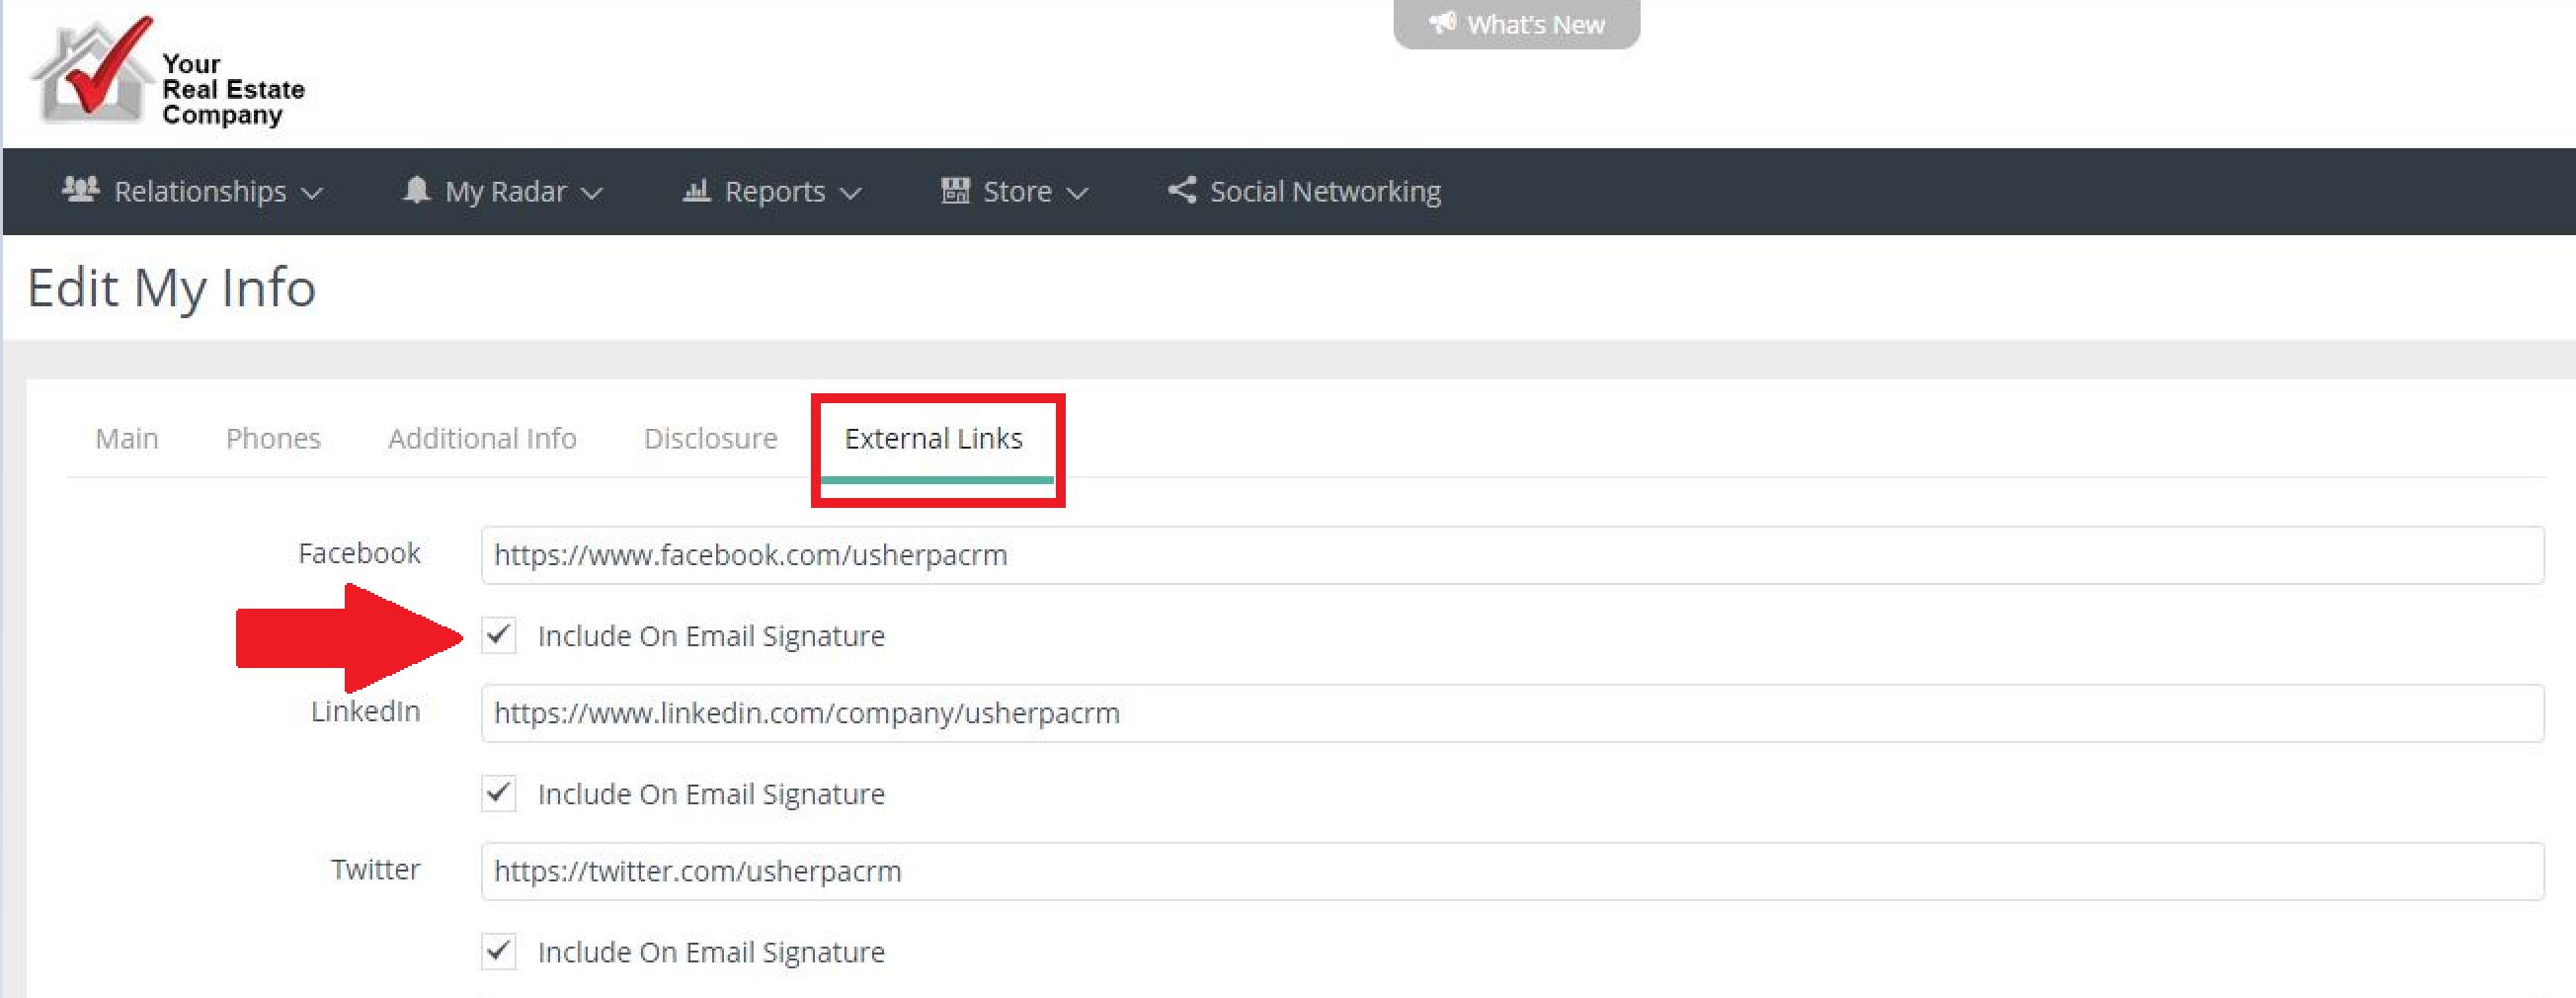Expand the Relationships dropdown chevron

(312, 193)
